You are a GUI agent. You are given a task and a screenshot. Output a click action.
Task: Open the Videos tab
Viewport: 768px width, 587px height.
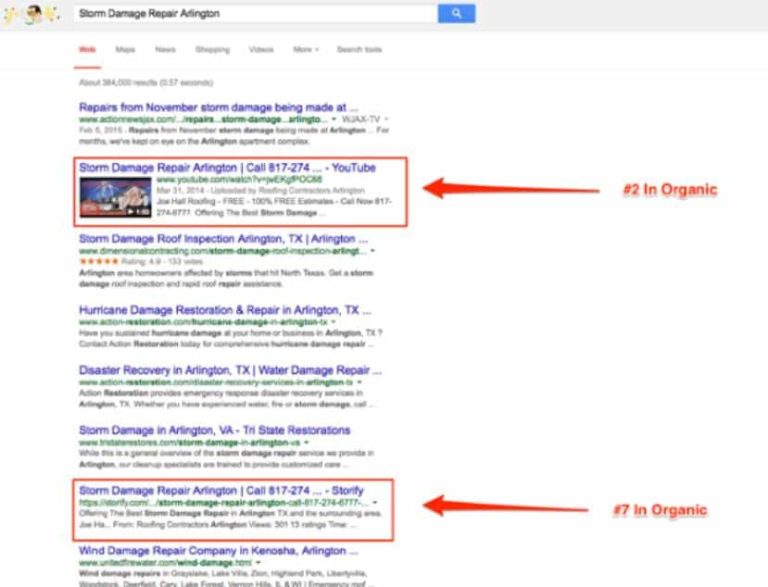(x=261, y=49)
